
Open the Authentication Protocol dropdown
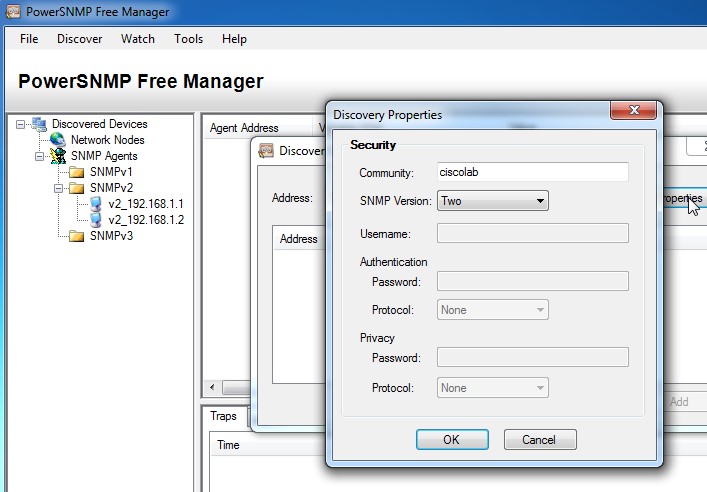tap(493, 310)
